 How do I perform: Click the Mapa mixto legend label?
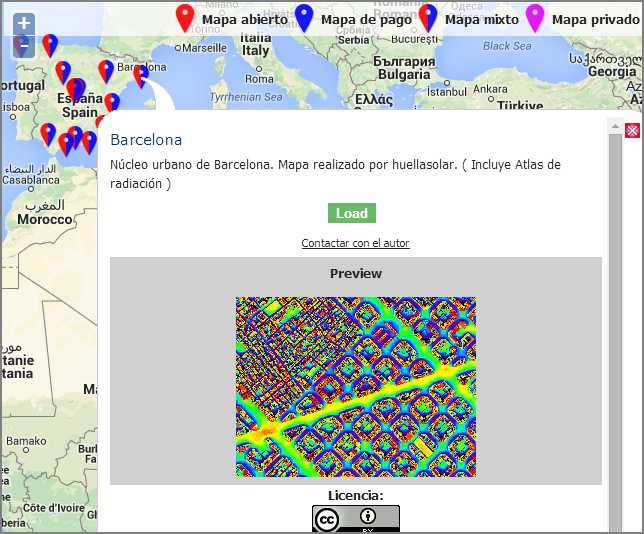[481, 19]
